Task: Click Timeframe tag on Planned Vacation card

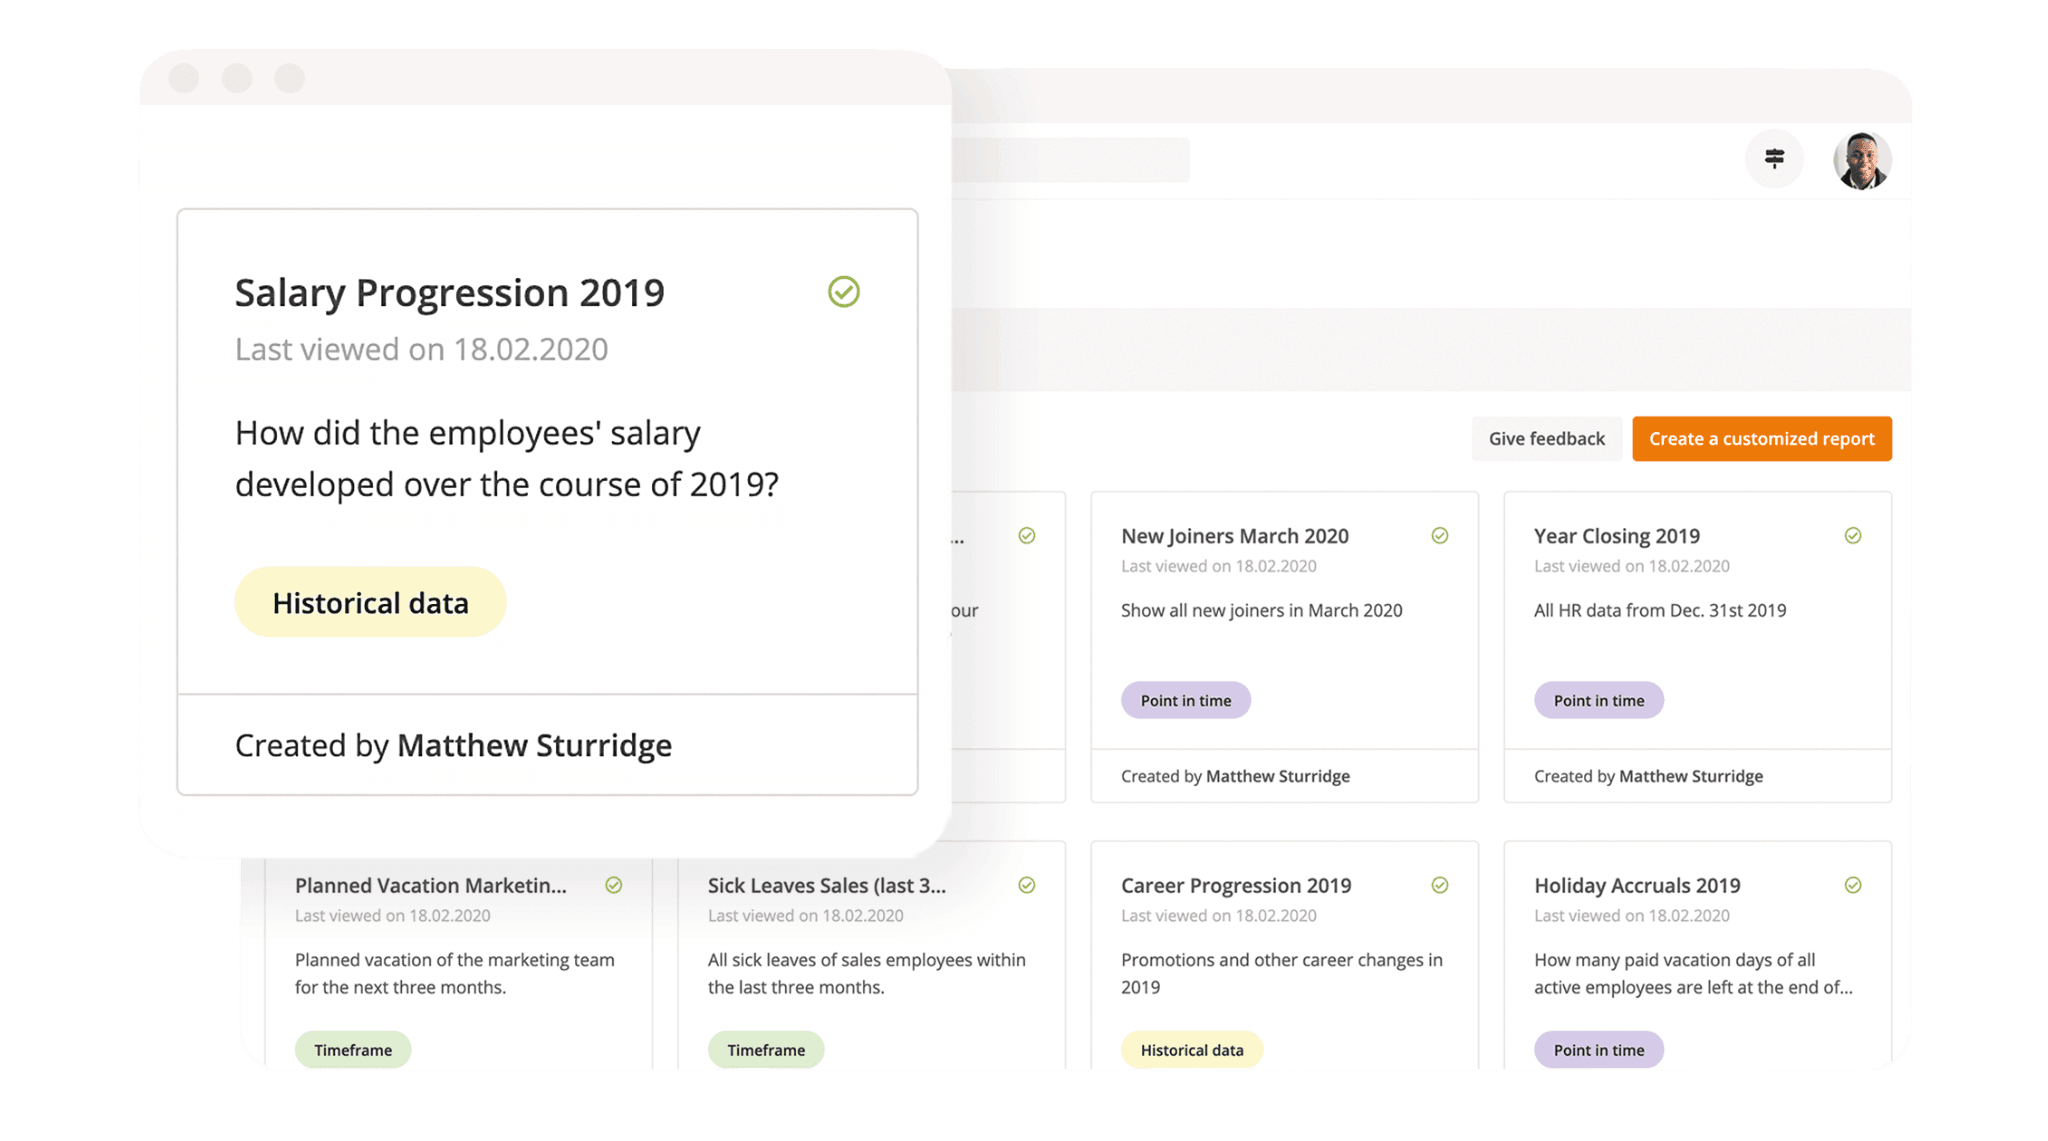Action: 352,1050
